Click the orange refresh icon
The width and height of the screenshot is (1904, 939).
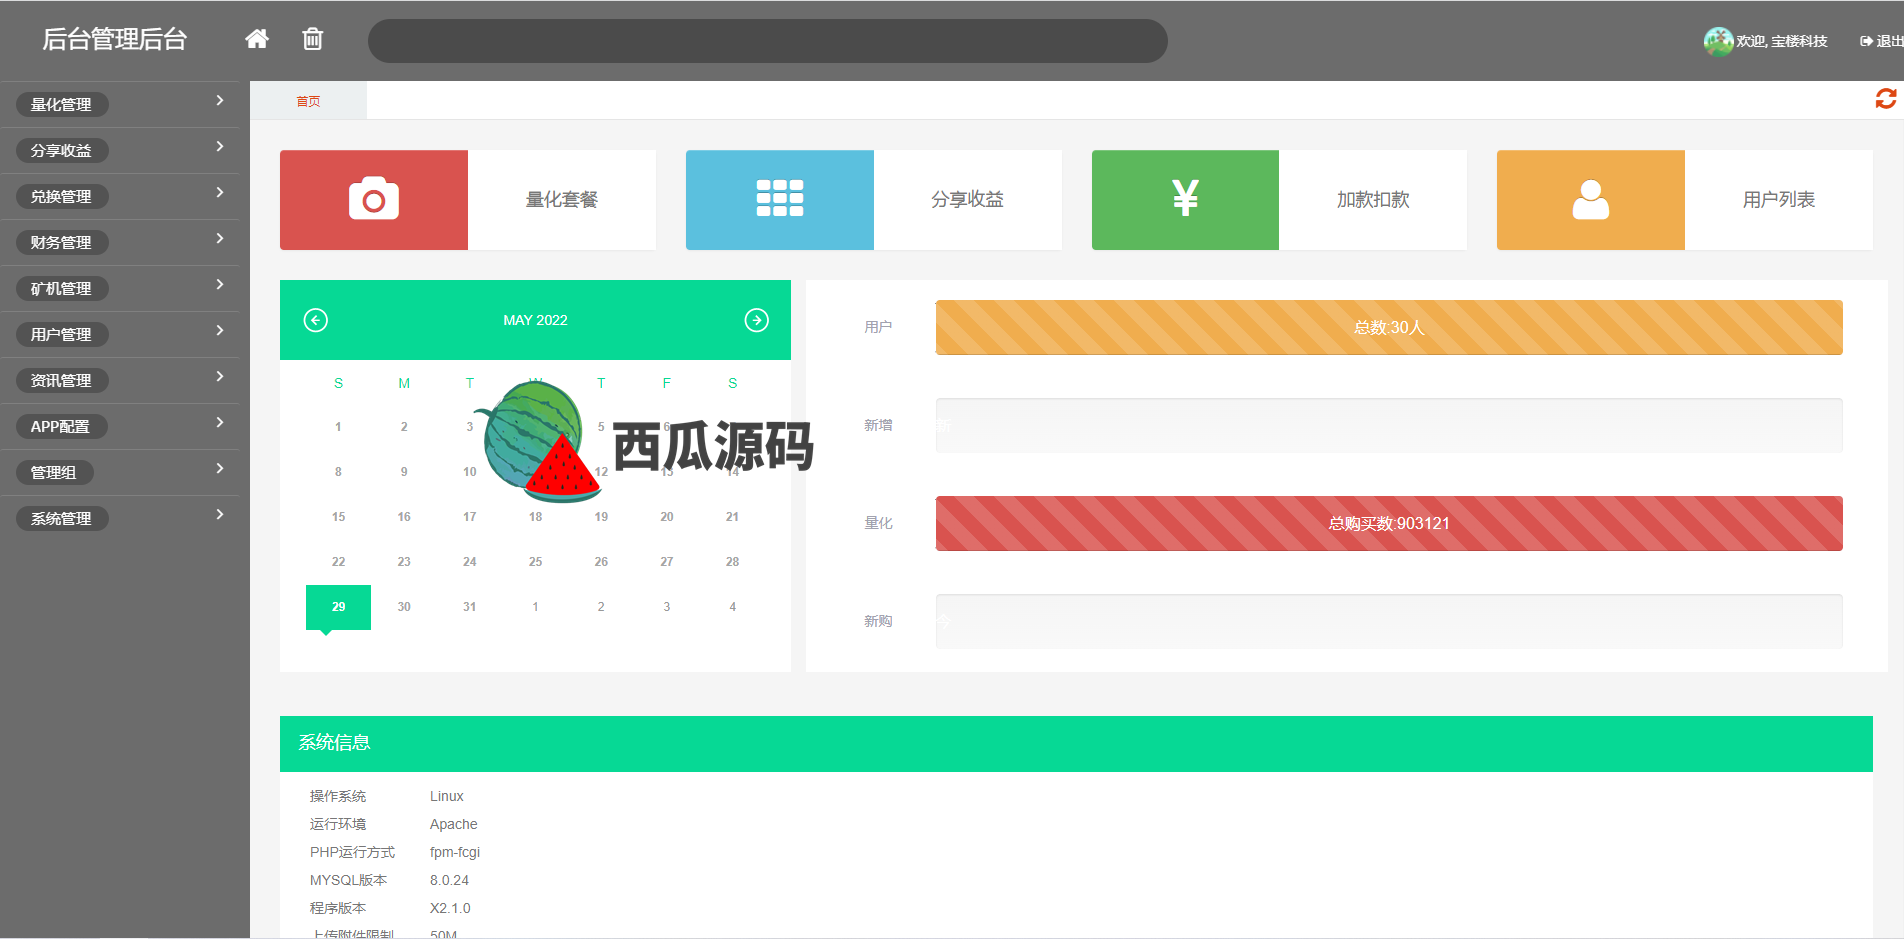tap(1885, 99)
